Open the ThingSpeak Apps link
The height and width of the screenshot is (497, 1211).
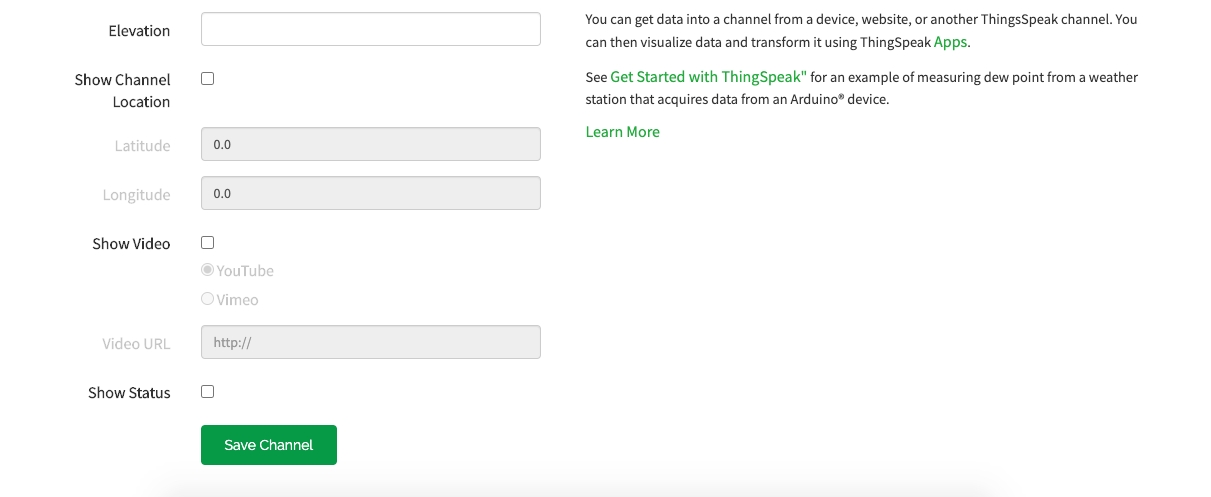point(950,43)
